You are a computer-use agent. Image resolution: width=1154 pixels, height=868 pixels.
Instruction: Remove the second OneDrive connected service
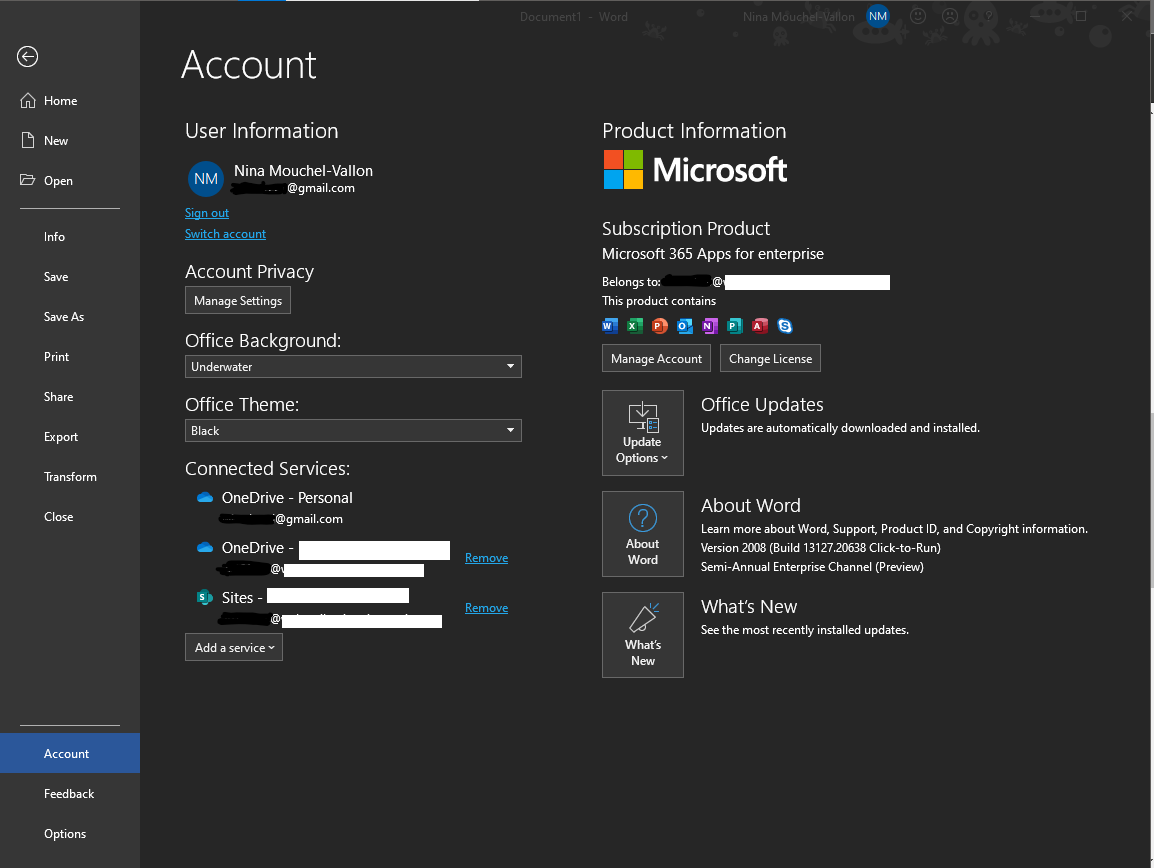coord(486,558)
